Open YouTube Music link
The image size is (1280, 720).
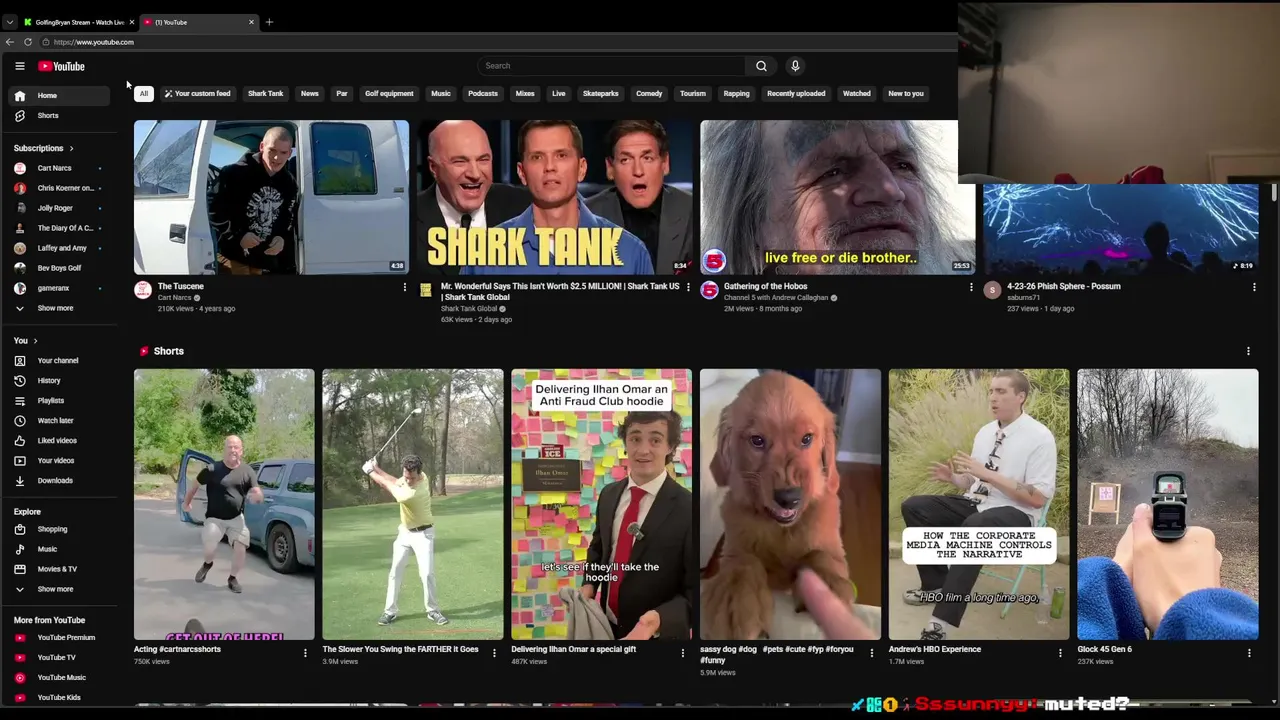(58, 677)
